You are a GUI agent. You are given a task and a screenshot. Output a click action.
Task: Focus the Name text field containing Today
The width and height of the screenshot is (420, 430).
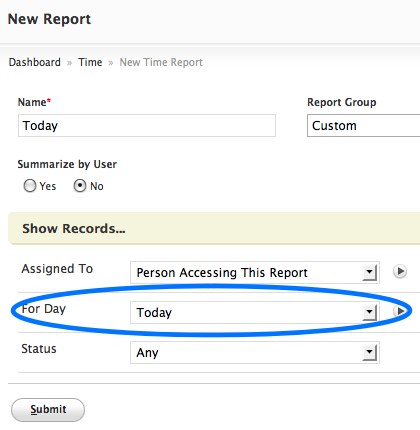pos(147,126)
